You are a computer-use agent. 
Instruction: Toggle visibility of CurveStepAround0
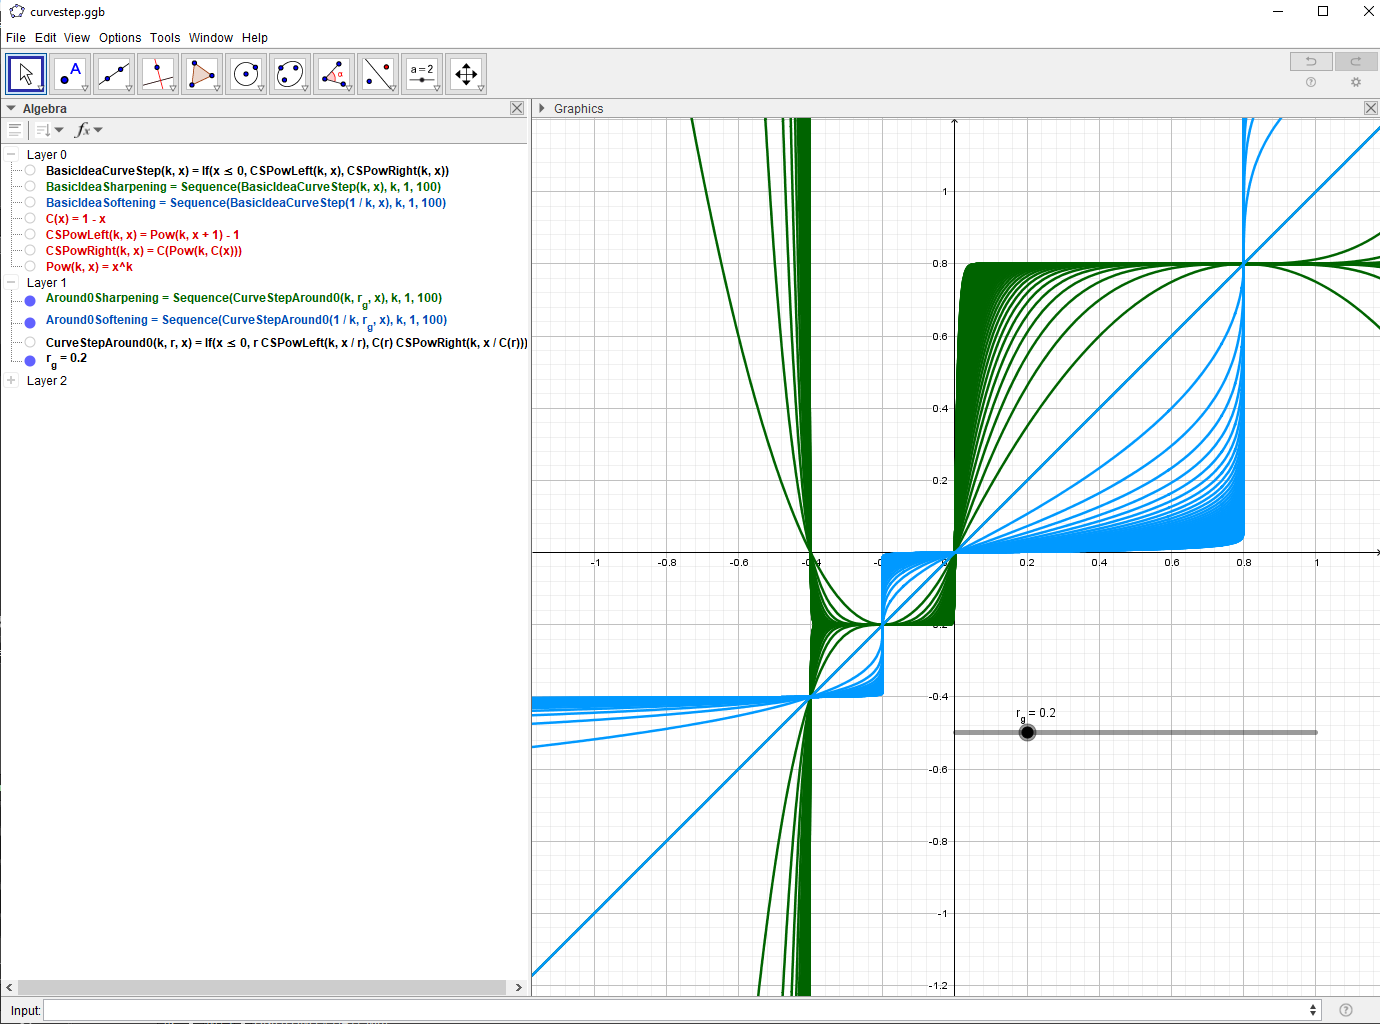(30, 343)
